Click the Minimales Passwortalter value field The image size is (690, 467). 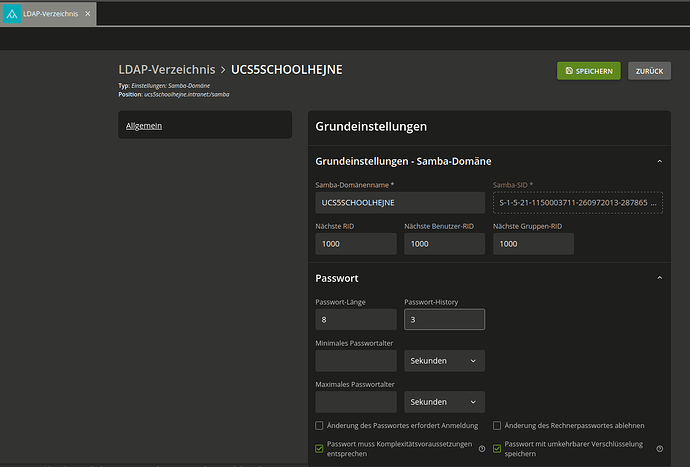coord(356,361)
